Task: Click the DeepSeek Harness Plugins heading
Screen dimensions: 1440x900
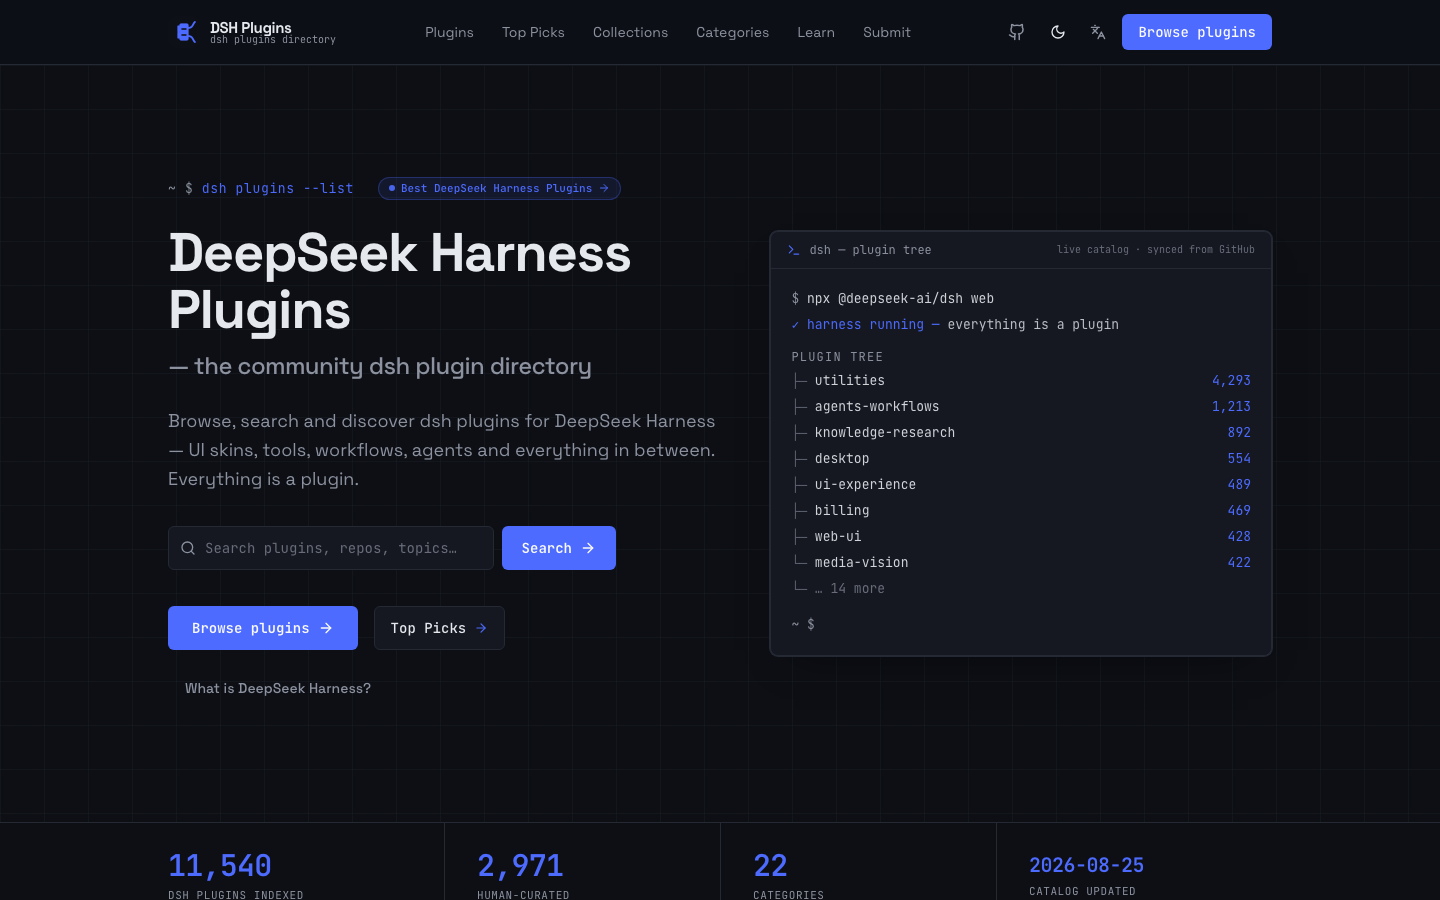Action: click(400, 281)
